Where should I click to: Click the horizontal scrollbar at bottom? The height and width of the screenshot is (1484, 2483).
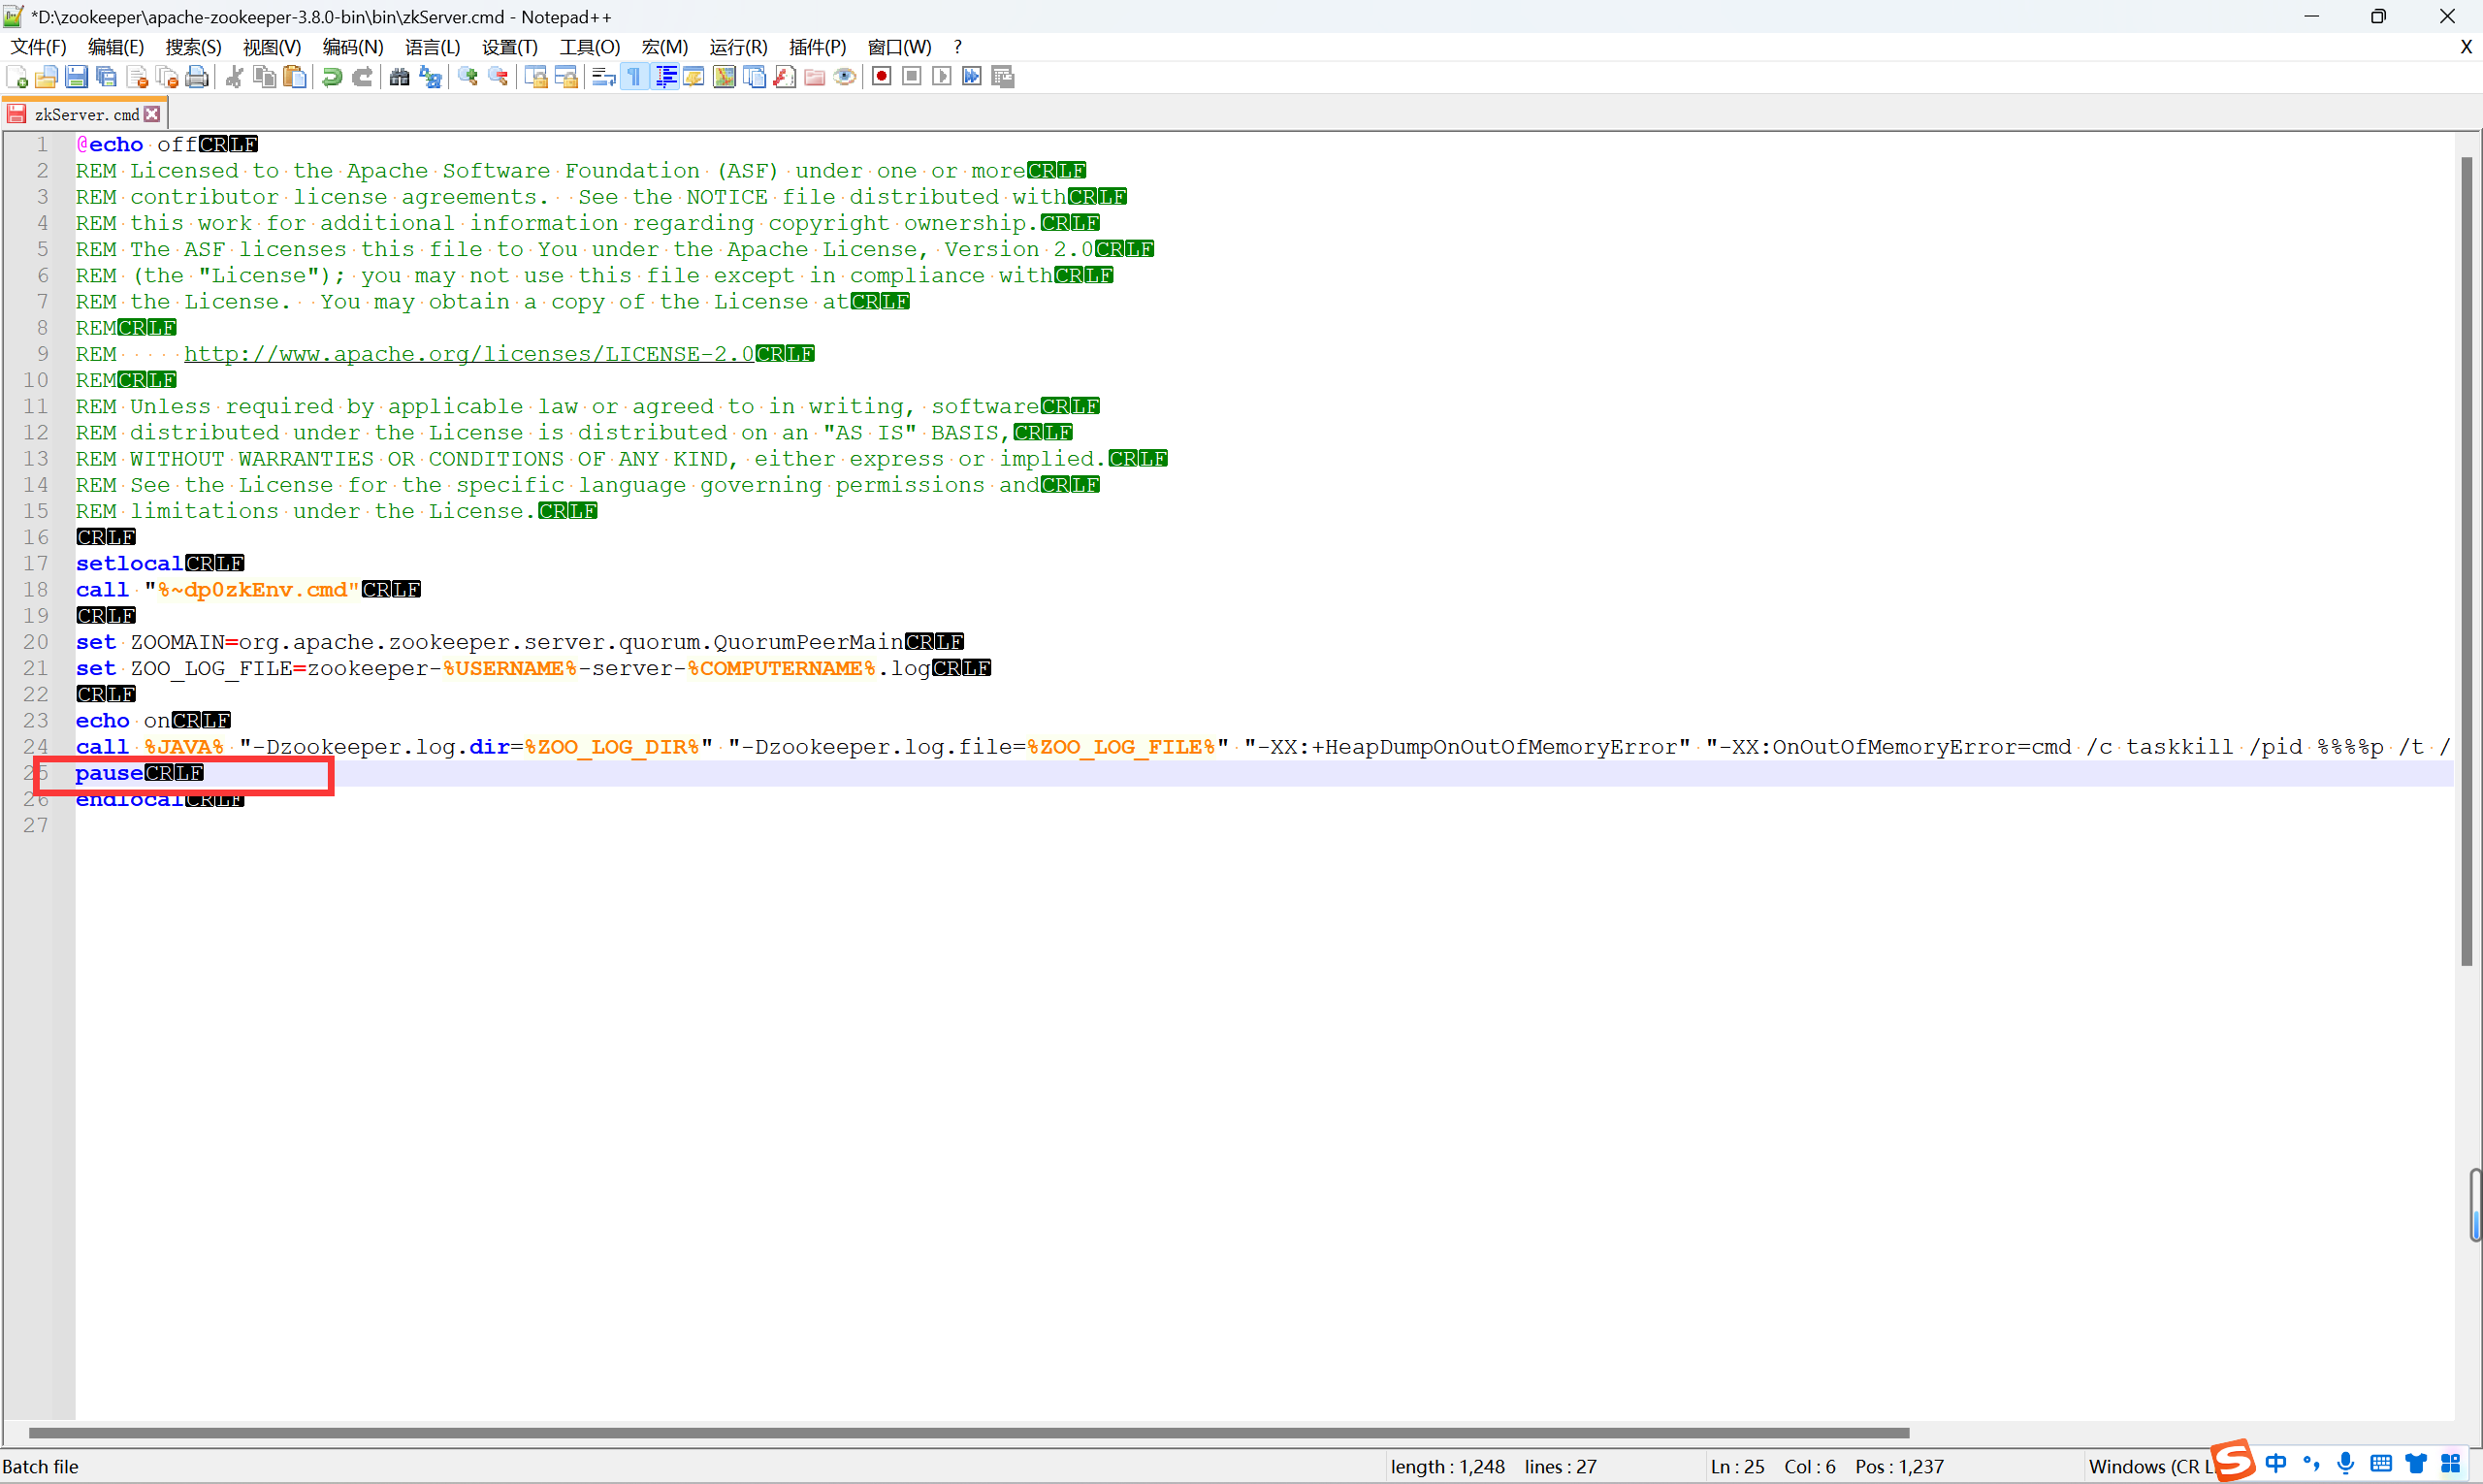tap(968, 1432)
